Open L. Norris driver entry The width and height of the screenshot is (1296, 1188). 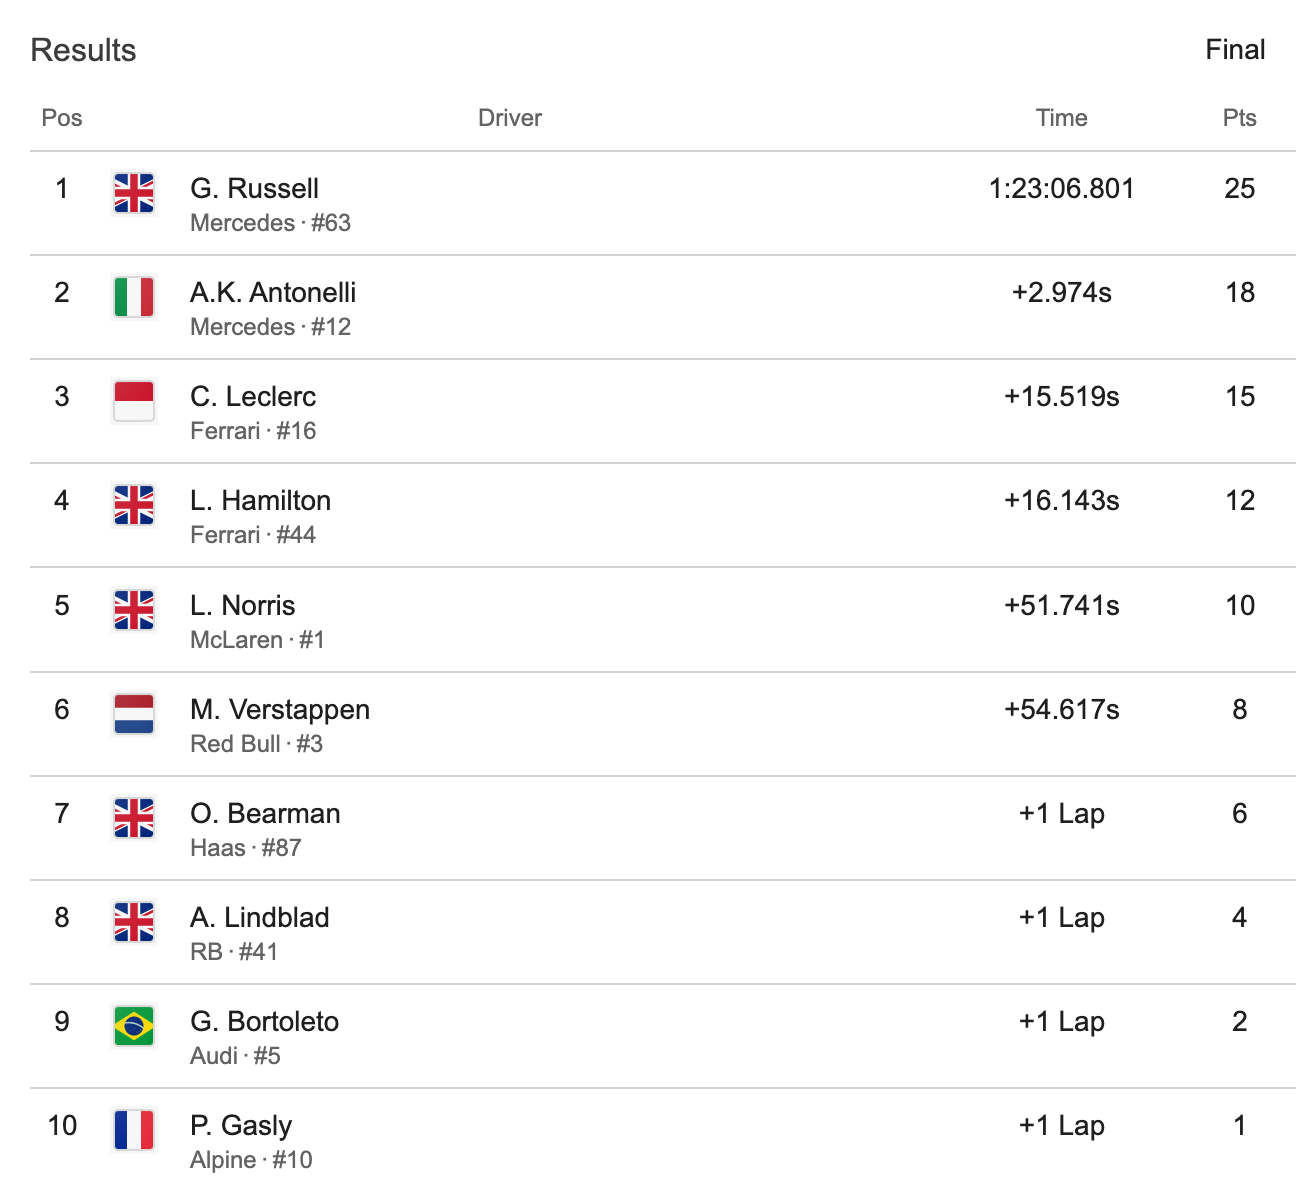click(x=242, y=605)
